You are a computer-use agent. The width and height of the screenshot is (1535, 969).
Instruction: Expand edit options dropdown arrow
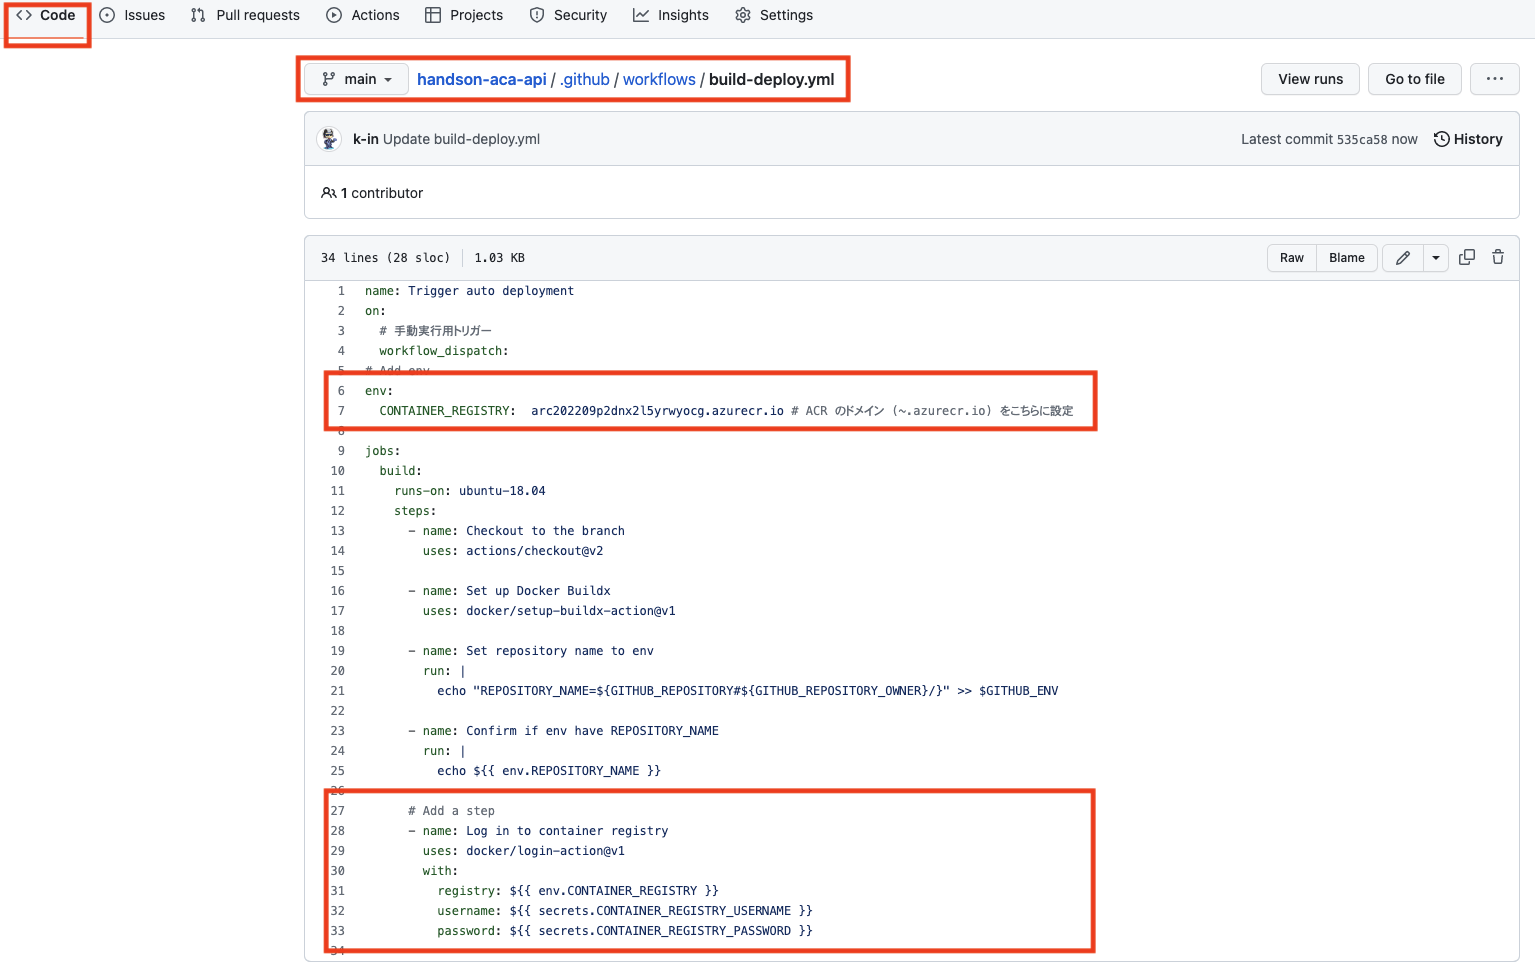pyautogui.click(x=1436, y=258)
